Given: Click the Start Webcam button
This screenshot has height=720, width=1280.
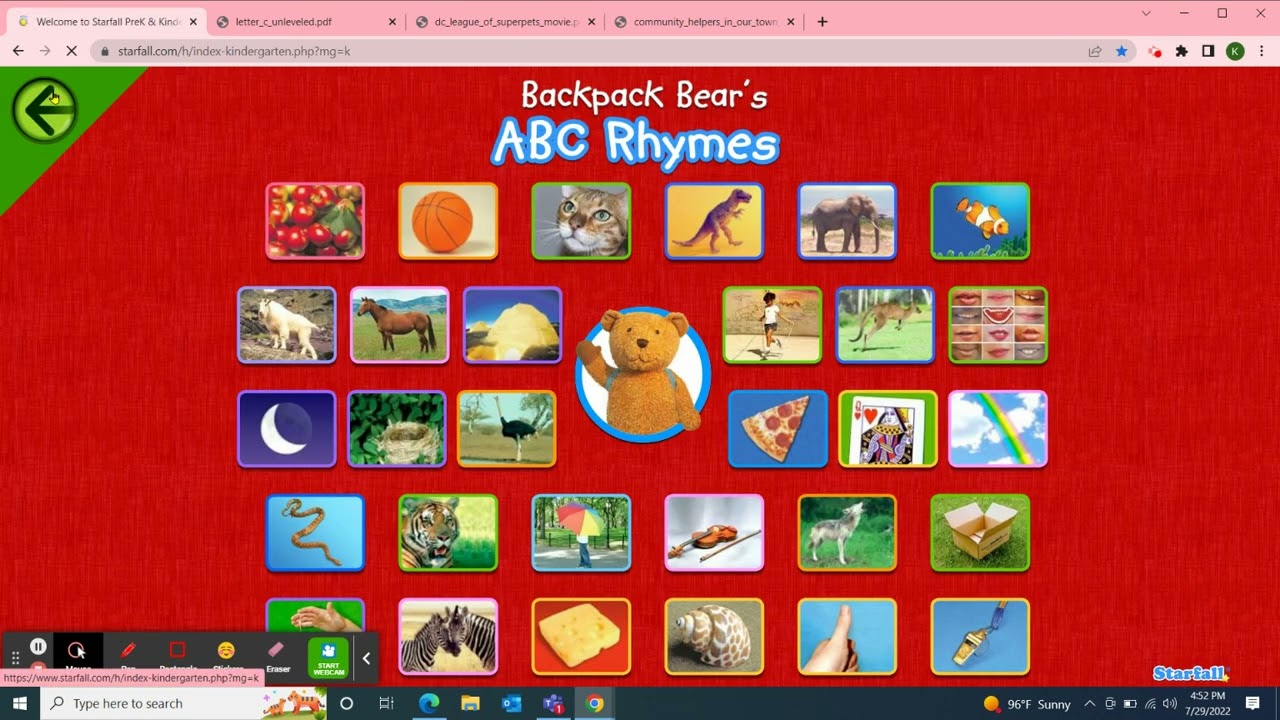Looking at the screenshot, I should [x=328, y=657].
